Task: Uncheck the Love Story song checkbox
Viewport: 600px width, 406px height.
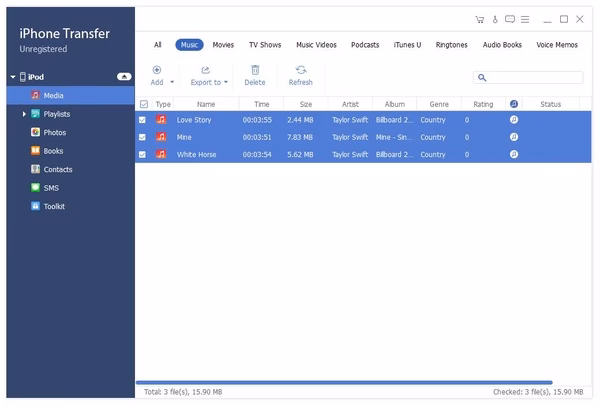Action: pyautogui.click(x=143, y=120)
